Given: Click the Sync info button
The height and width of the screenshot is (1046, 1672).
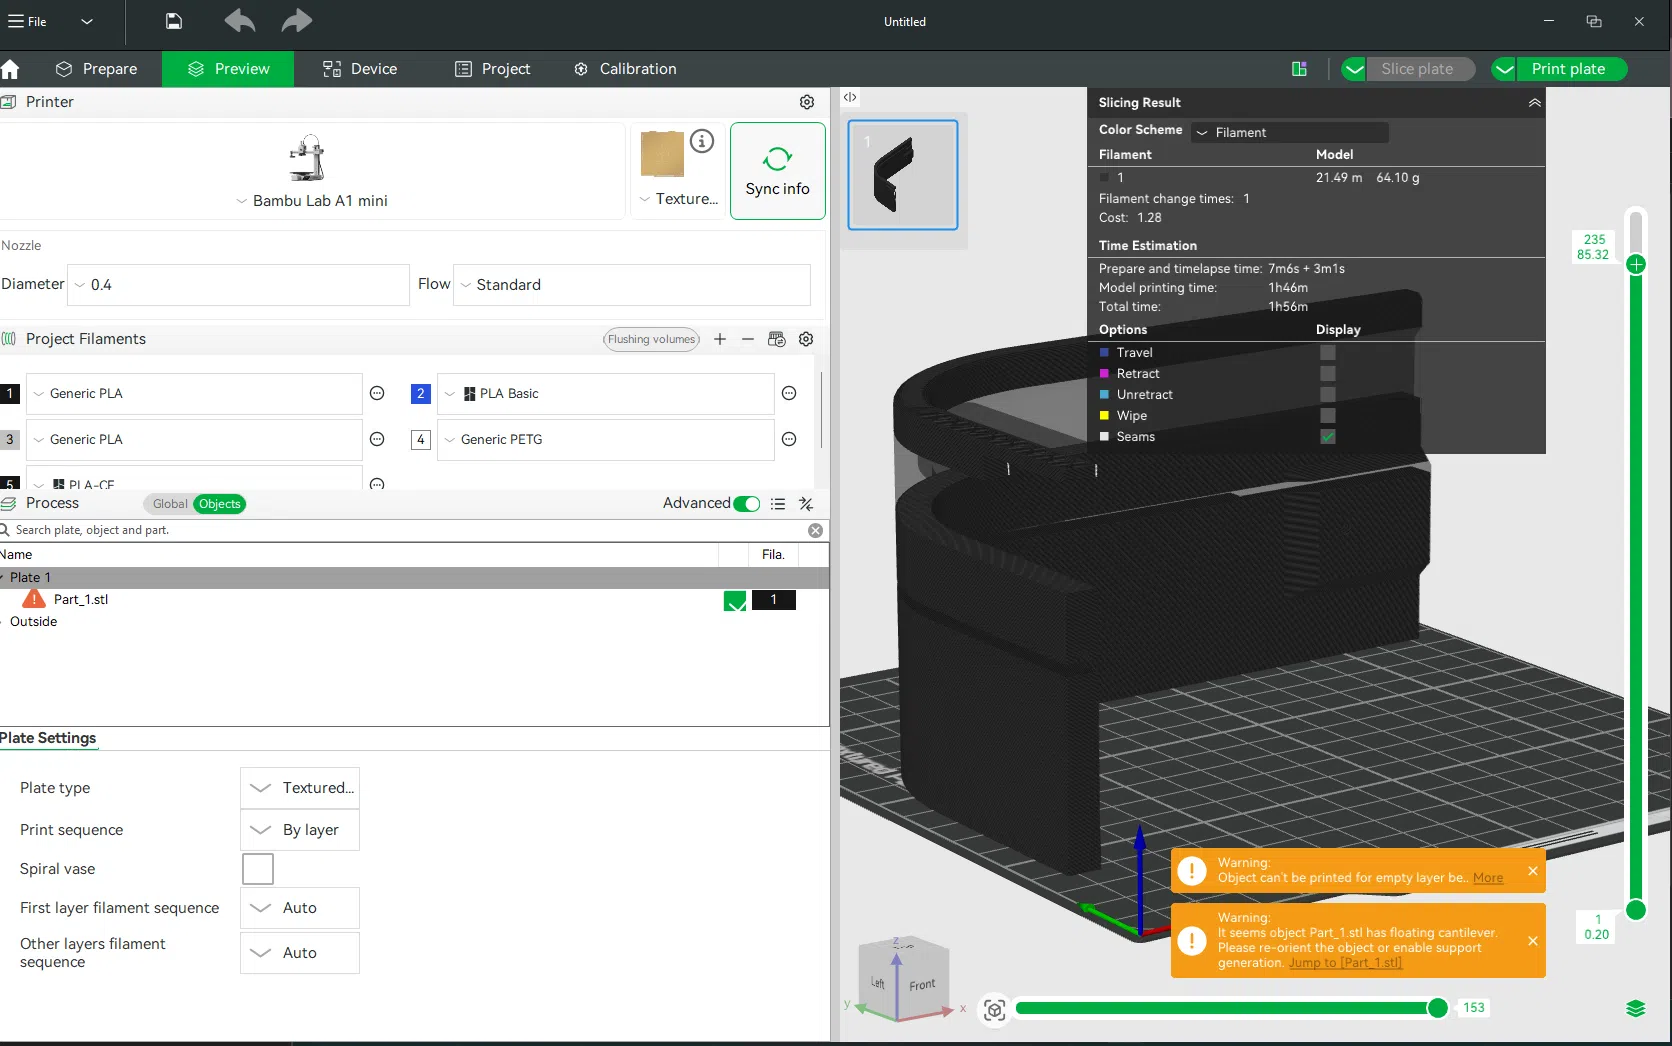Looking at the screenshot, I should tap(777, 171).
